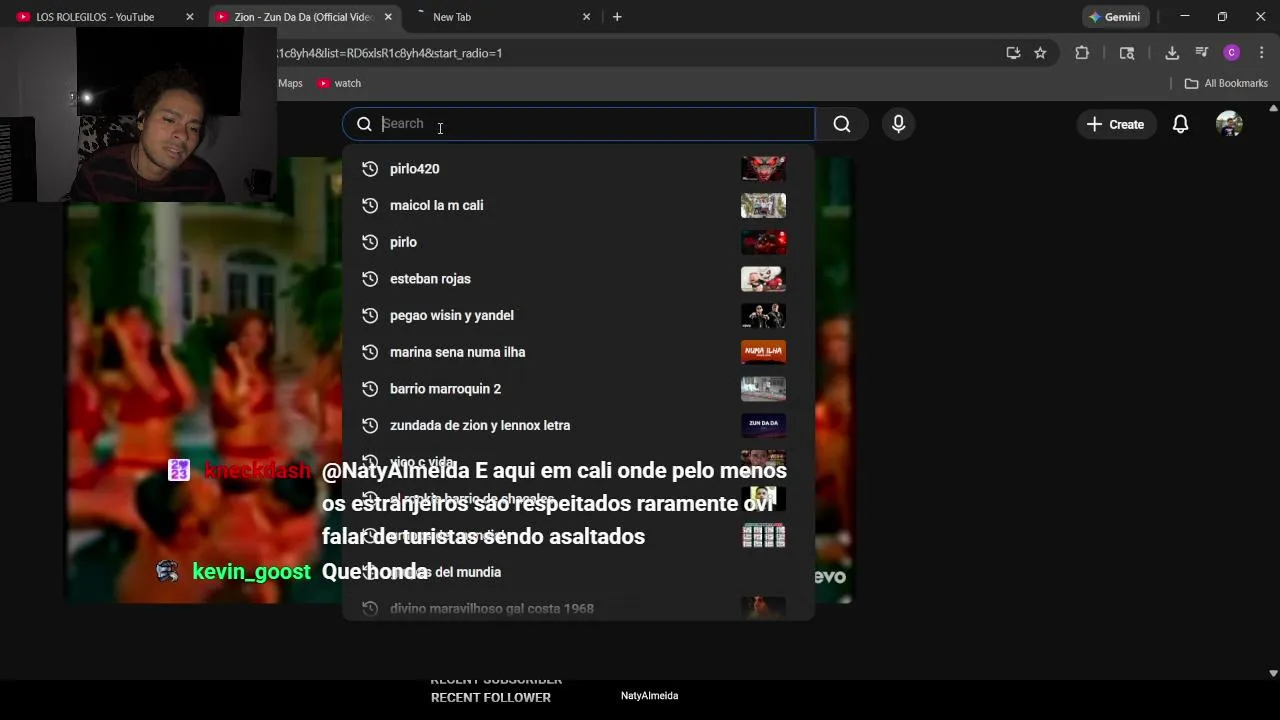This screenshot has width=1280, height=720.
Task: Open the All Bookmarks folder
Action: 1226,83
